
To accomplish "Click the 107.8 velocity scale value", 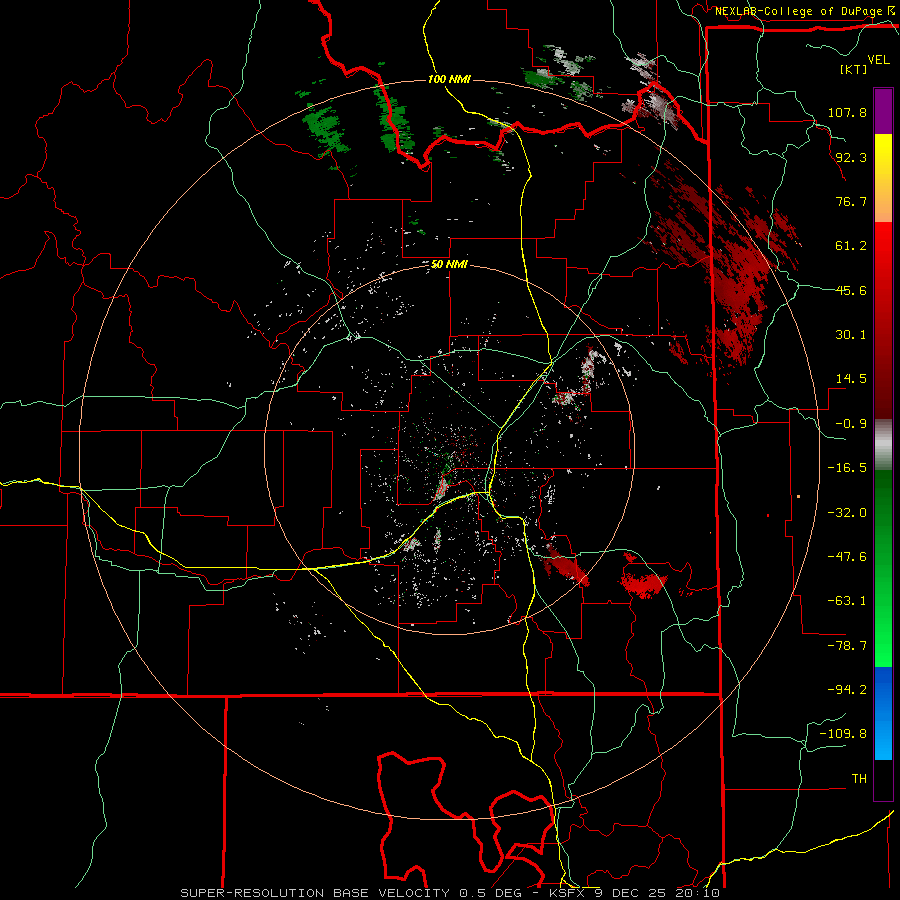I will pos(847,112).
